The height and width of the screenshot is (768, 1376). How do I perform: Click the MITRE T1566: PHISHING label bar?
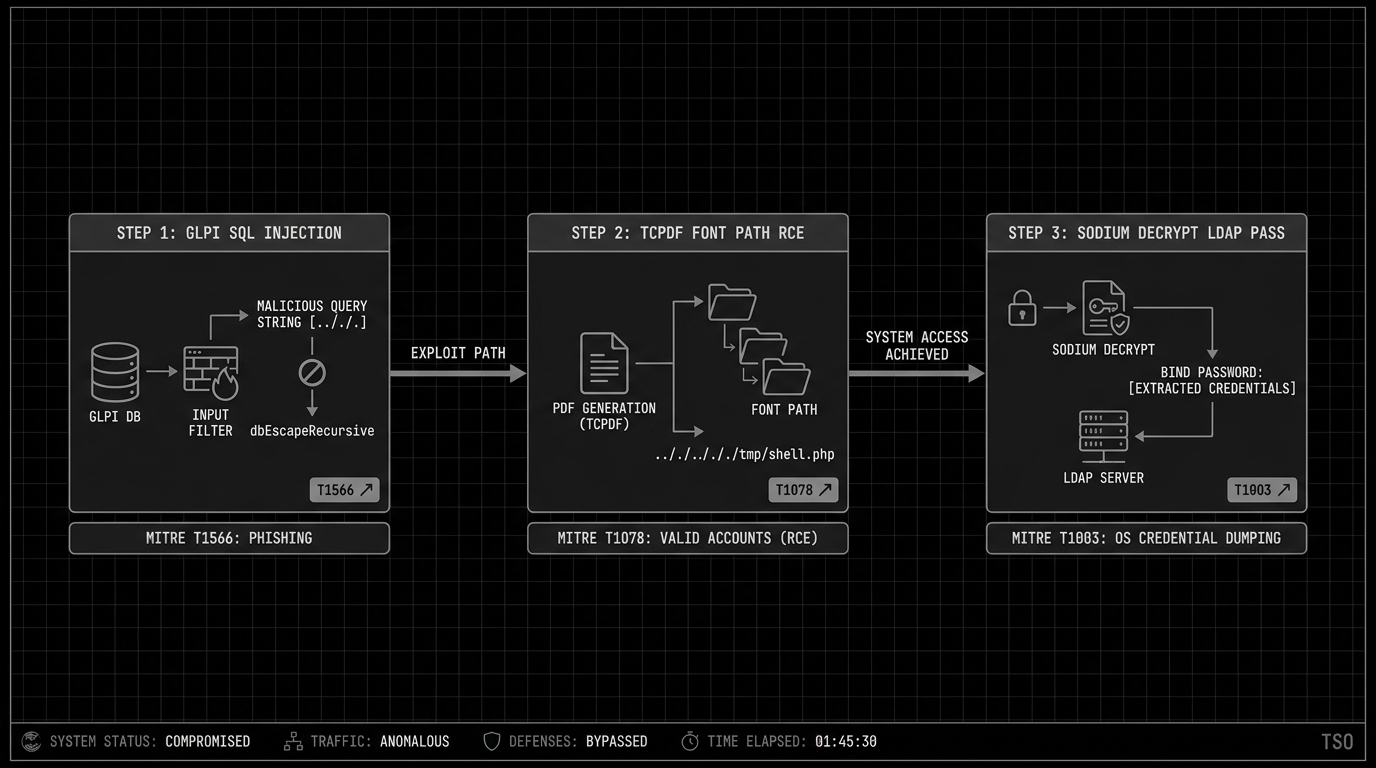tap(229, 538)
